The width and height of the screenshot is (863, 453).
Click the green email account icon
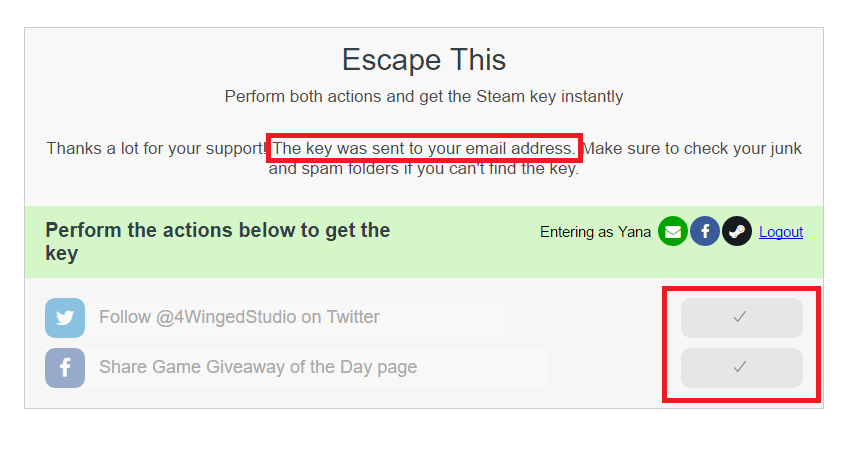673,232
